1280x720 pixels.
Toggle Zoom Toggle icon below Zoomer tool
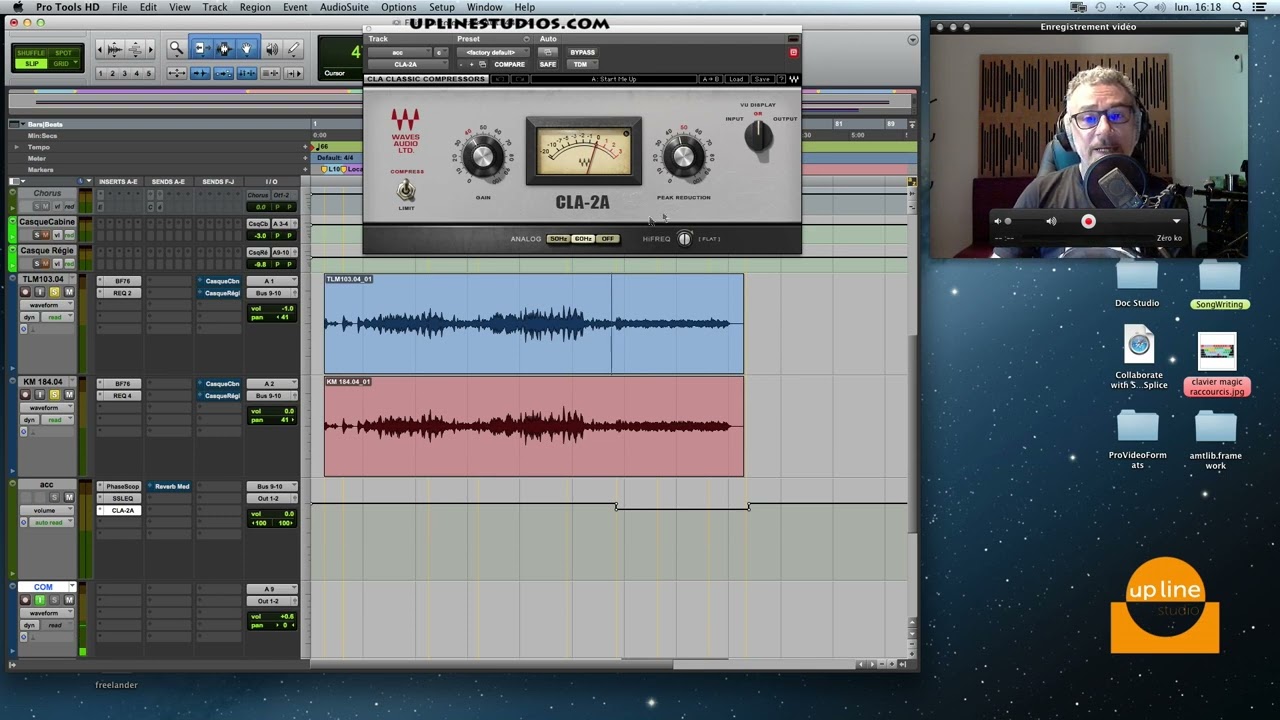(x=177, y=73)
